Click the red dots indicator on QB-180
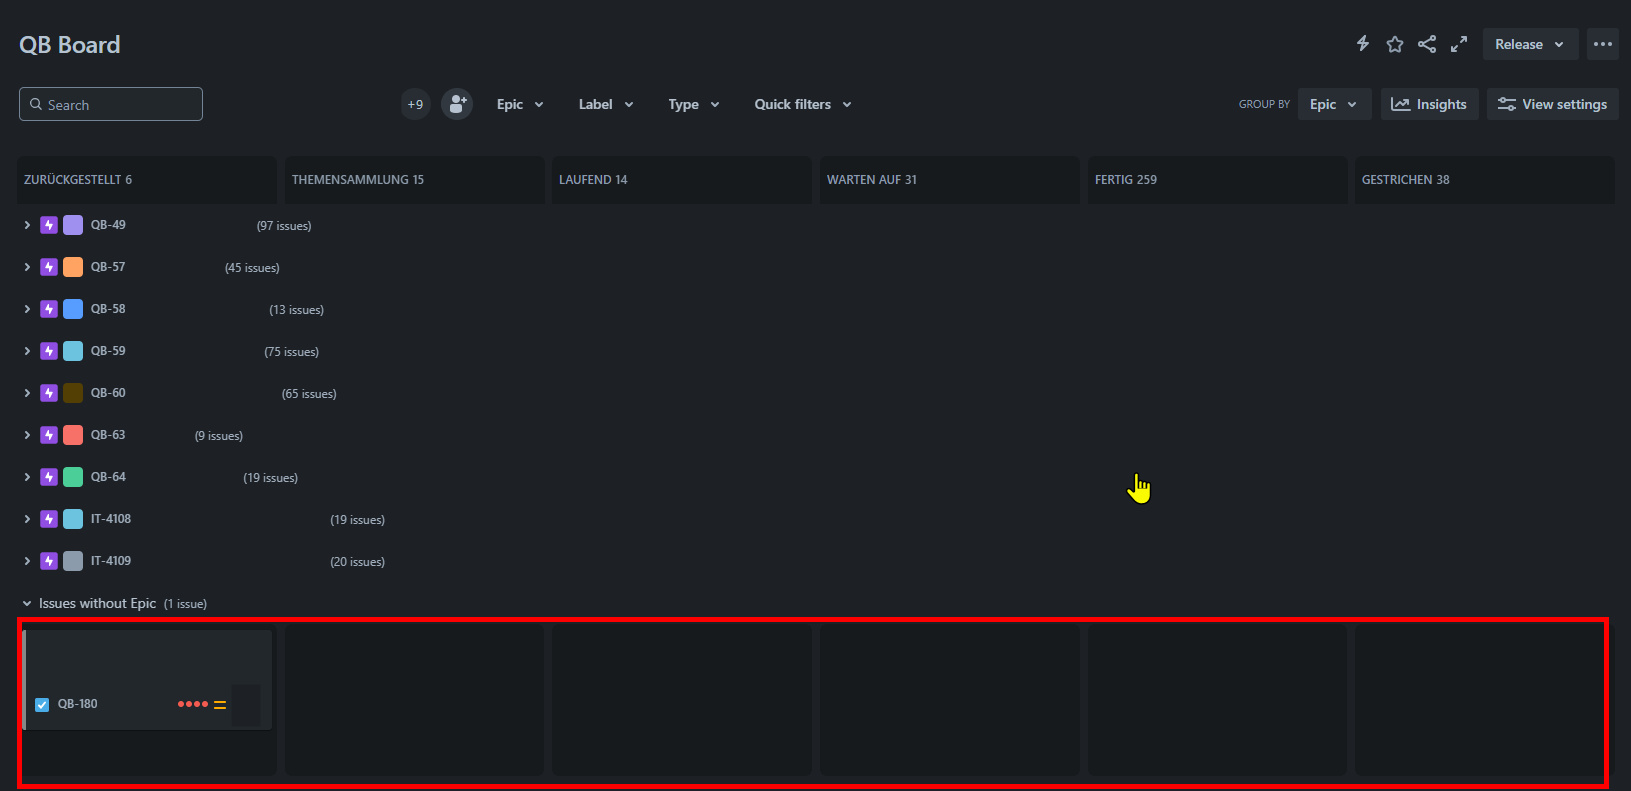The image size is (1631, 791). 193,704
